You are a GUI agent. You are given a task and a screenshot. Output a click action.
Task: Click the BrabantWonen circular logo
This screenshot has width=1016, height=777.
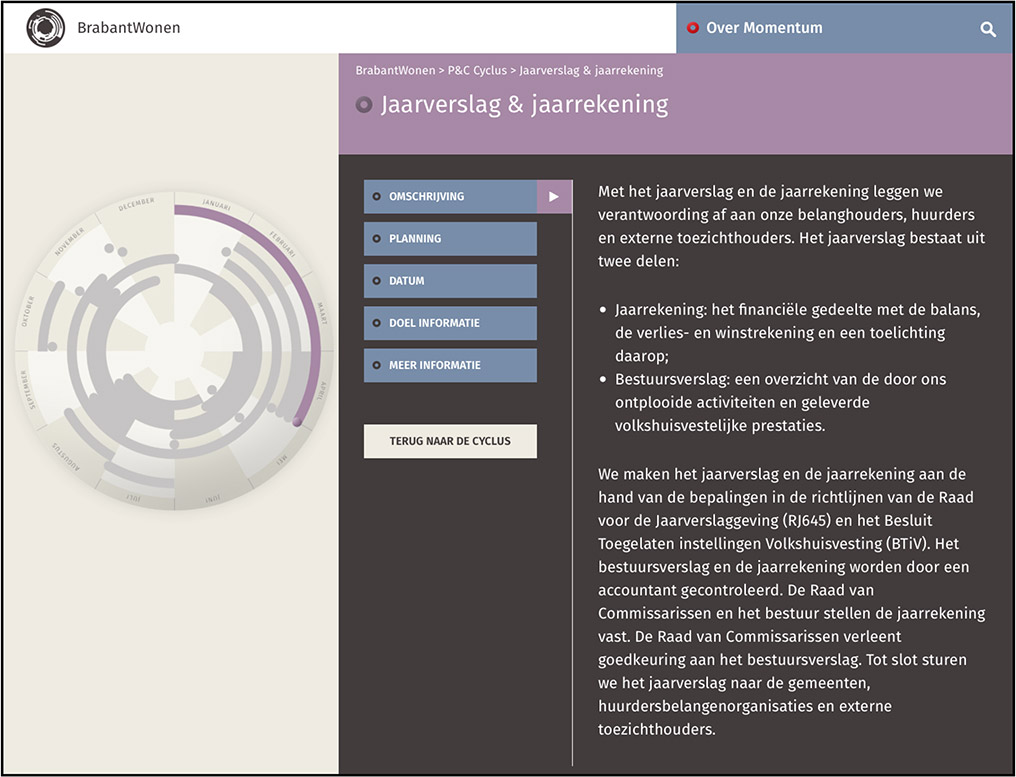pos(45,28)
